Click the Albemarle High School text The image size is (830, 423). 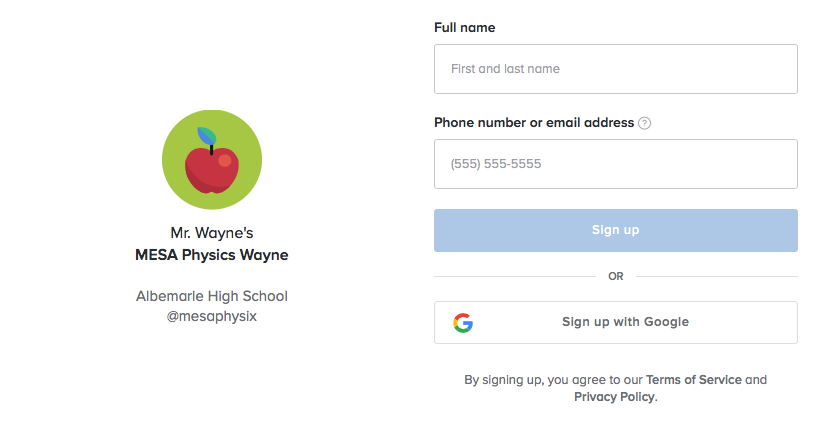pyautogui.click(x=212, y=296)
